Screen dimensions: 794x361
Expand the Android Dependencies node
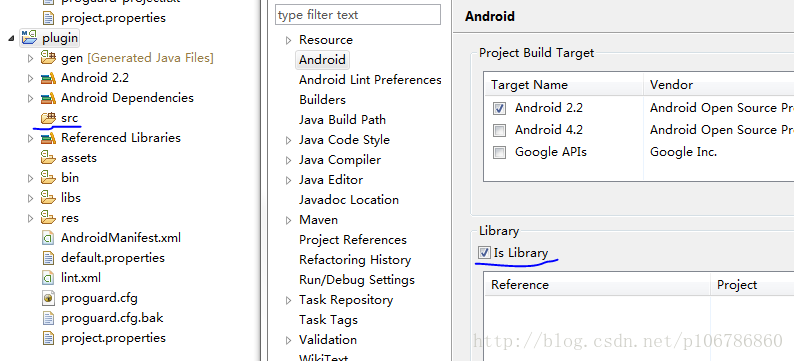(30, 98)
